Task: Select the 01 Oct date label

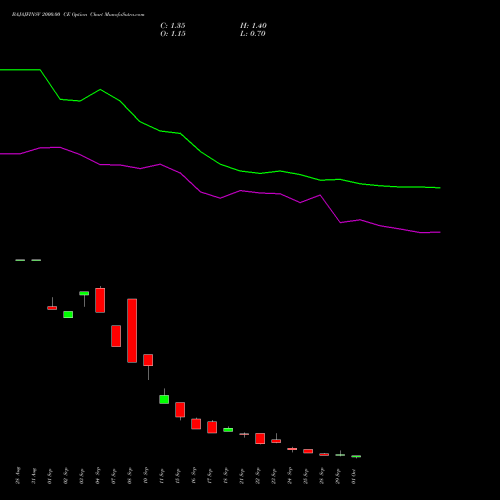Action: click(354, 476)
